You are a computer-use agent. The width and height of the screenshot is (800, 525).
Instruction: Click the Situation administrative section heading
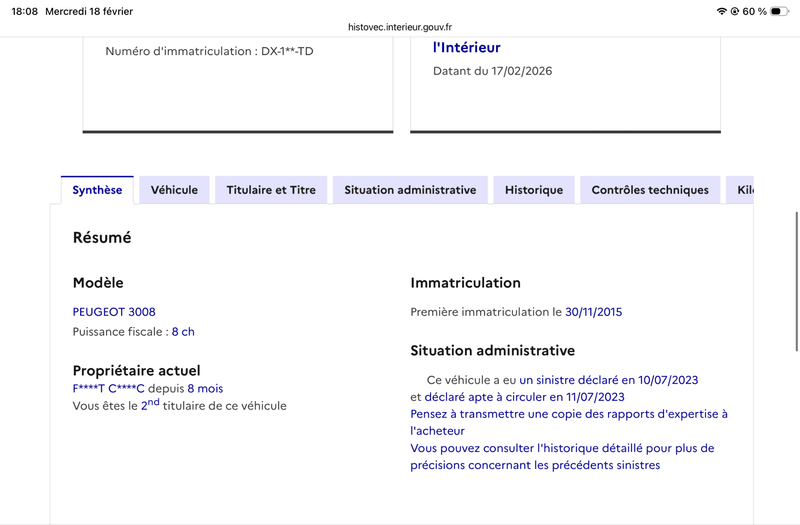pos(492,351)
